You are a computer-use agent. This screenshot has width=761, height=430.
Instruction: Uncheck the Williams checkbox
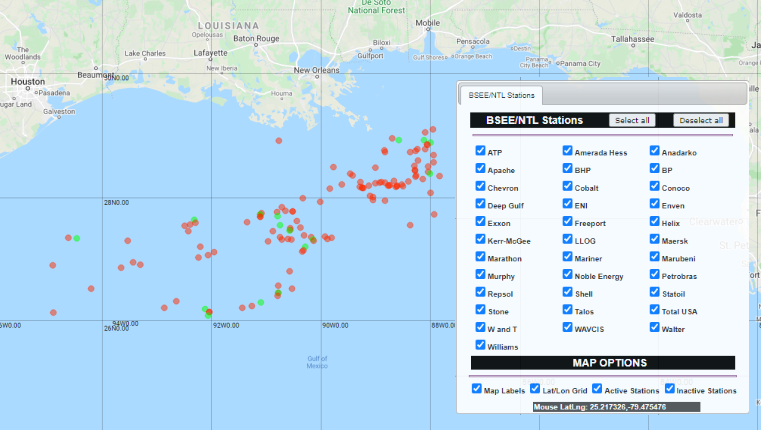pos(480,345)
